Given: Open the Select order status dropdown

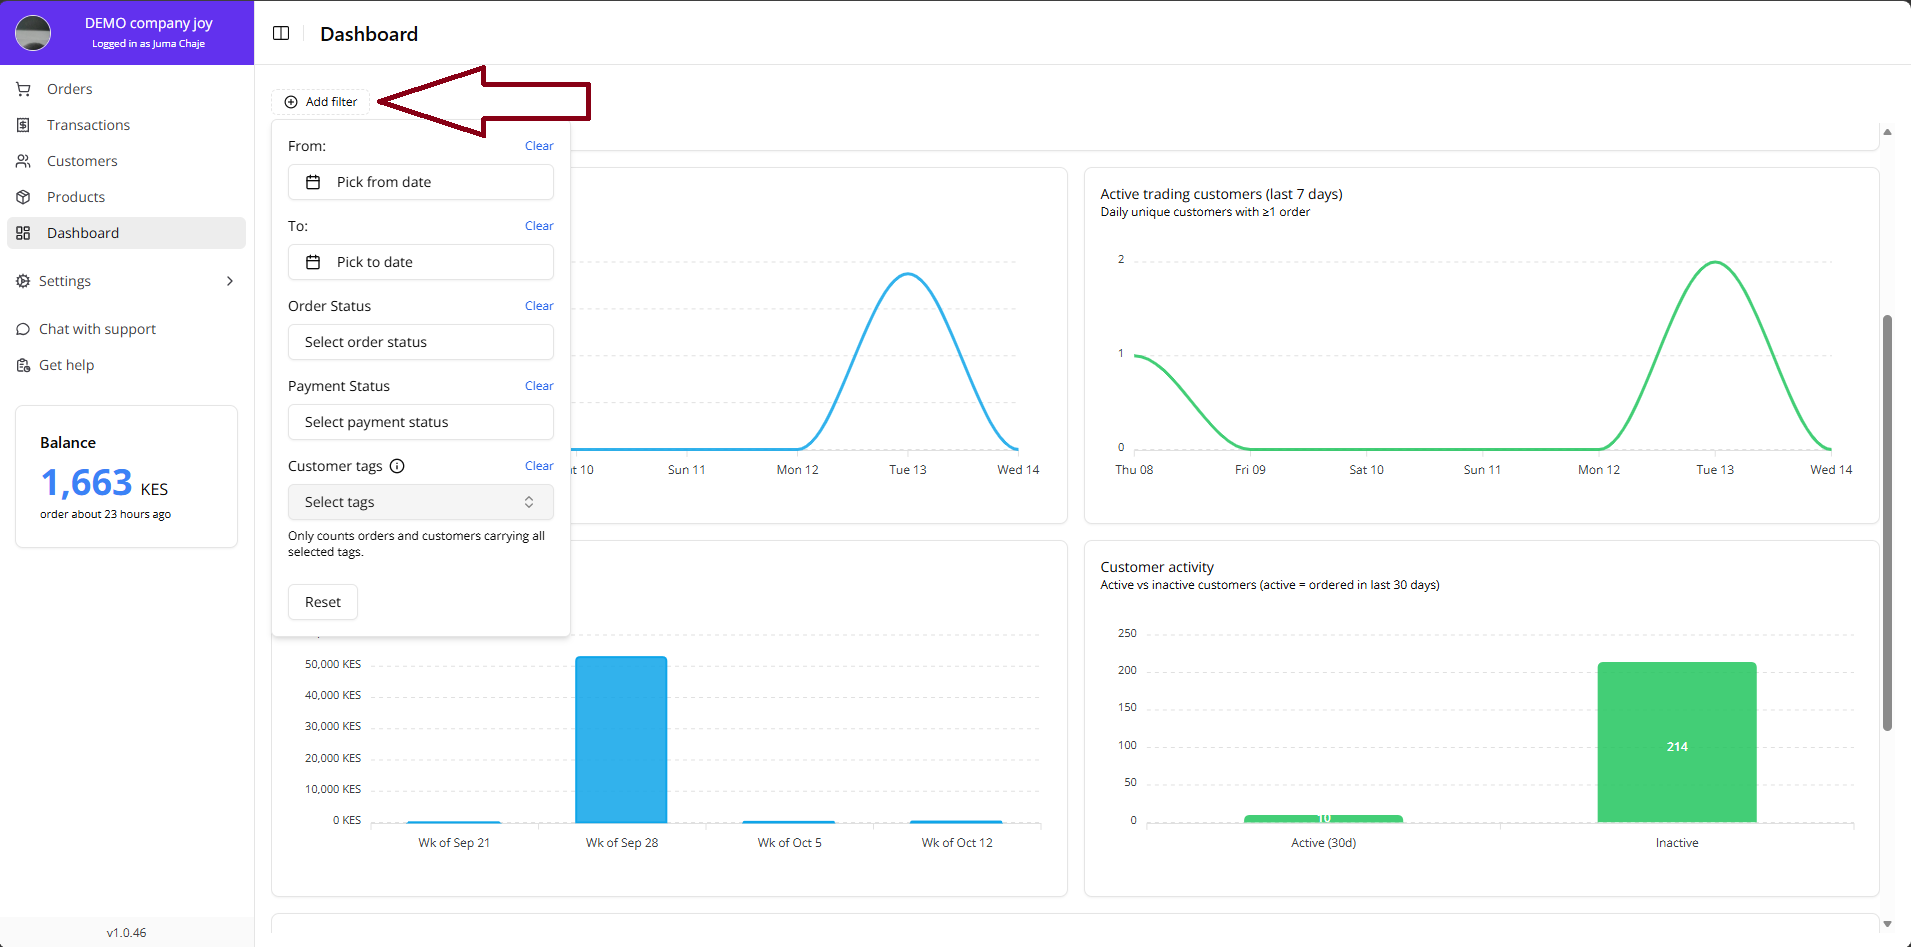Looking at the screenshot, I should tap(421, 342).
